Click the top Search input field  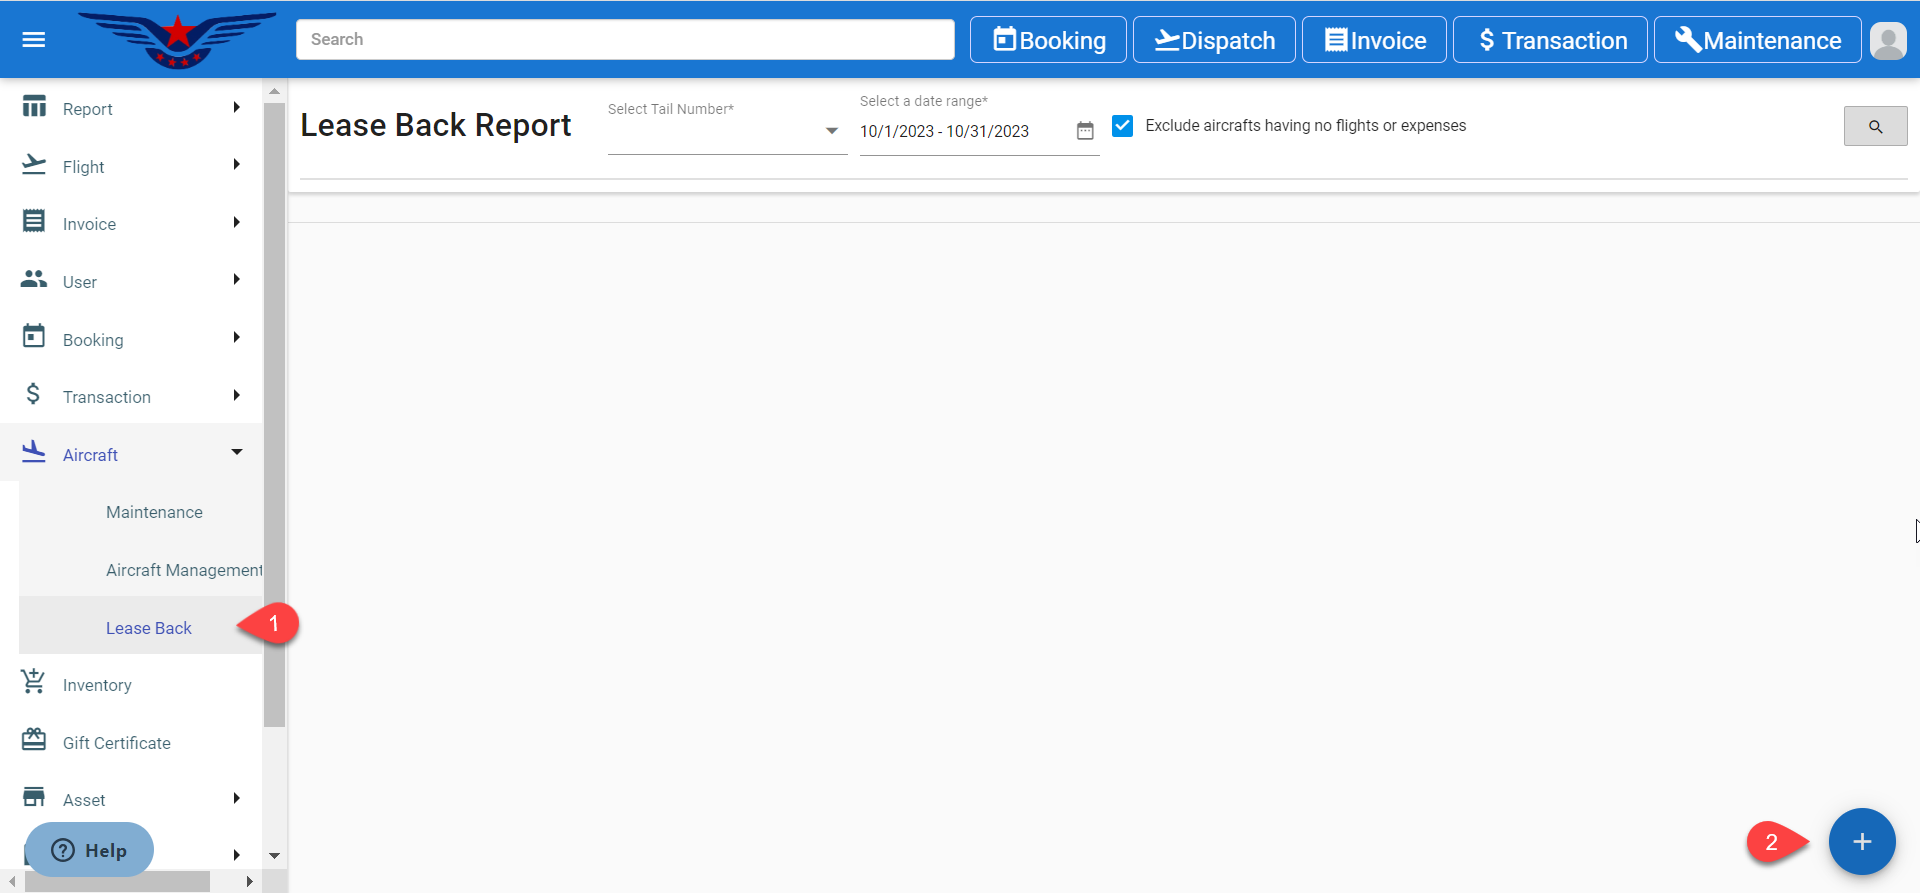[x=625, y=40]
